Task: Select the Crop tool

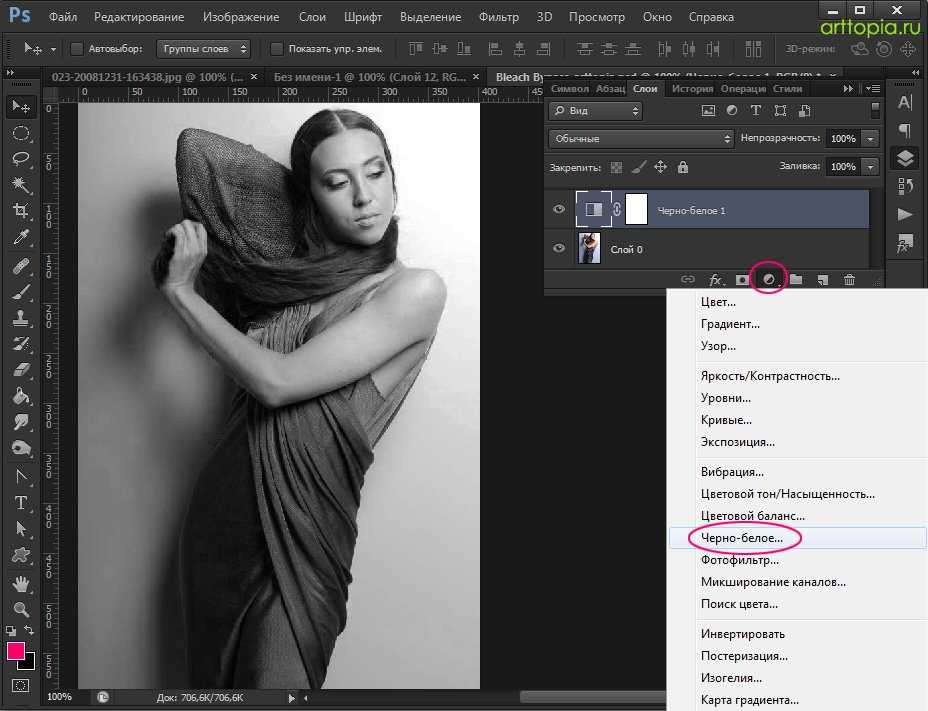Action: tap(21, 211)
